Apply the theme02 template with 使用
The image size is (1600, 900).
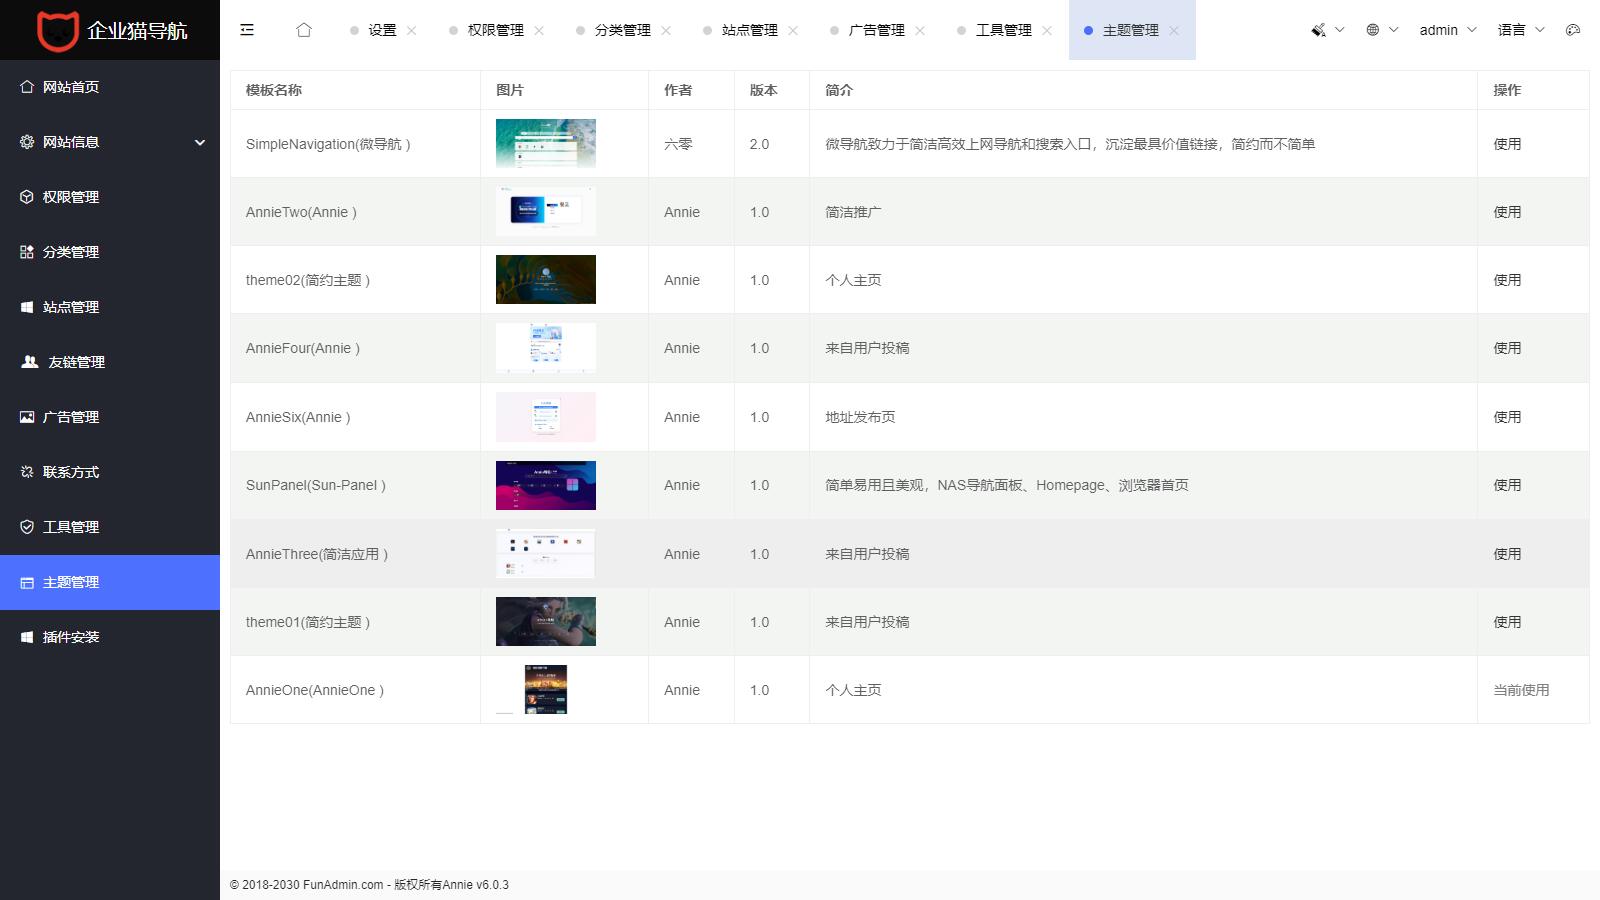point(1507,280)
